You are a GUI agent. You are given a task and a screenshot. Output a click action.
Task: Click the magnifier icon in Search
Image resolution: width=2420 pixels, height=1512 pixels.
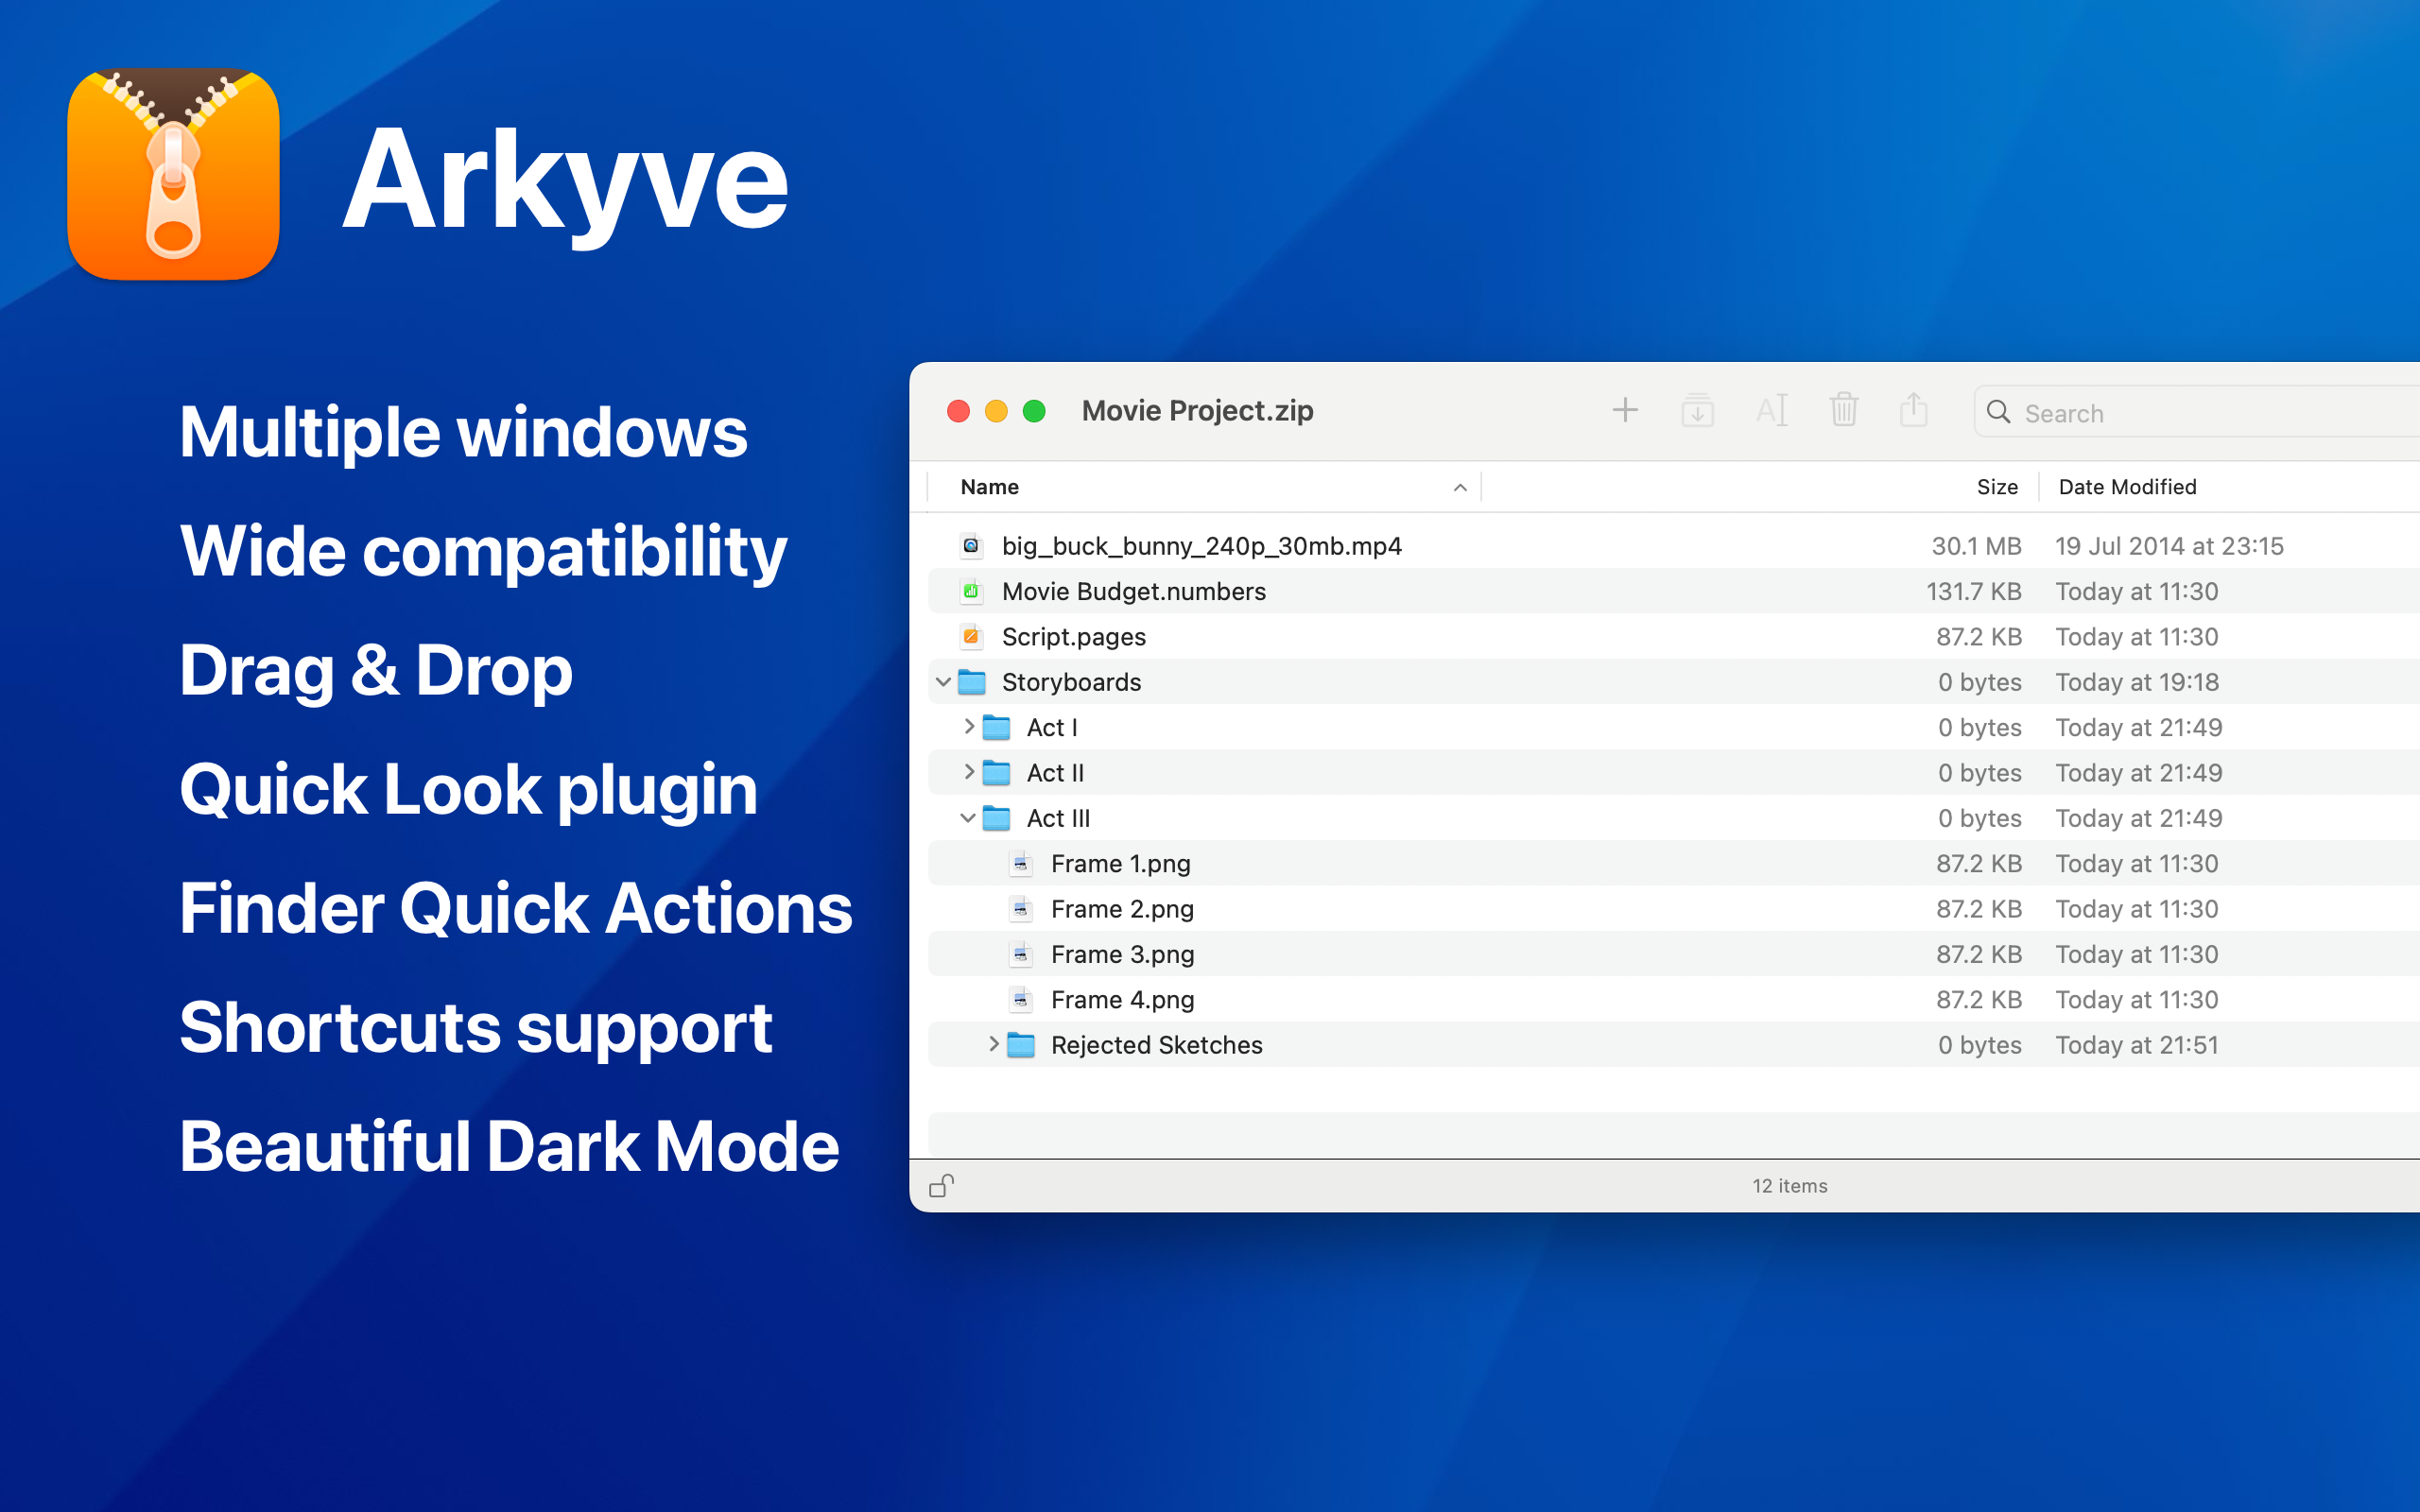click(1998, 412)
